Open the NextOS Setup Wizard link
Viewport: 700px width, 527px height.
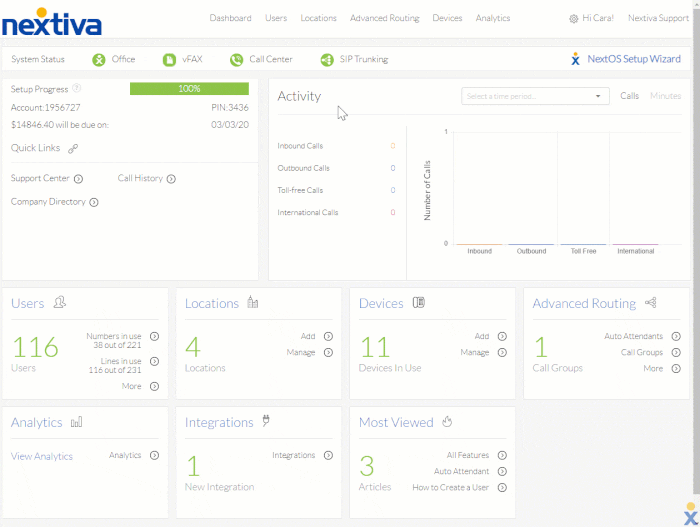tap(633, 60)
